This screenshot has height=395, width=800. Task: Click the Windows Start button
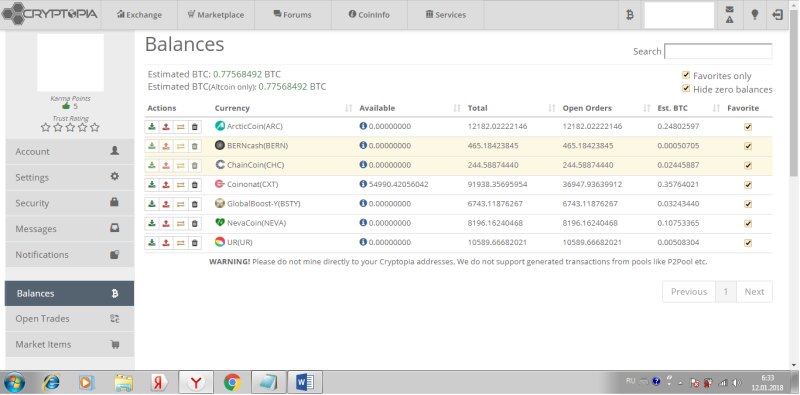(14, 382)
